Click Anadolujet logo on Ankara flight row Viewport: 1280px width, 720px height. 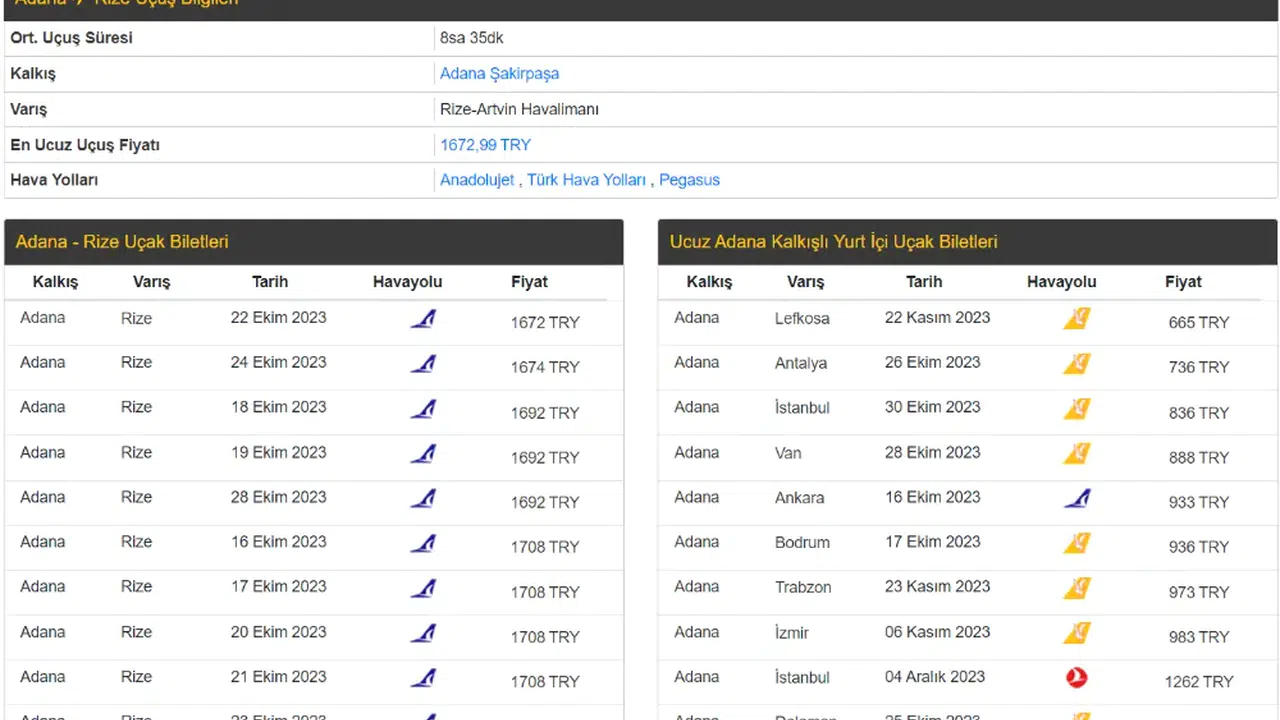pos(1076,498)
